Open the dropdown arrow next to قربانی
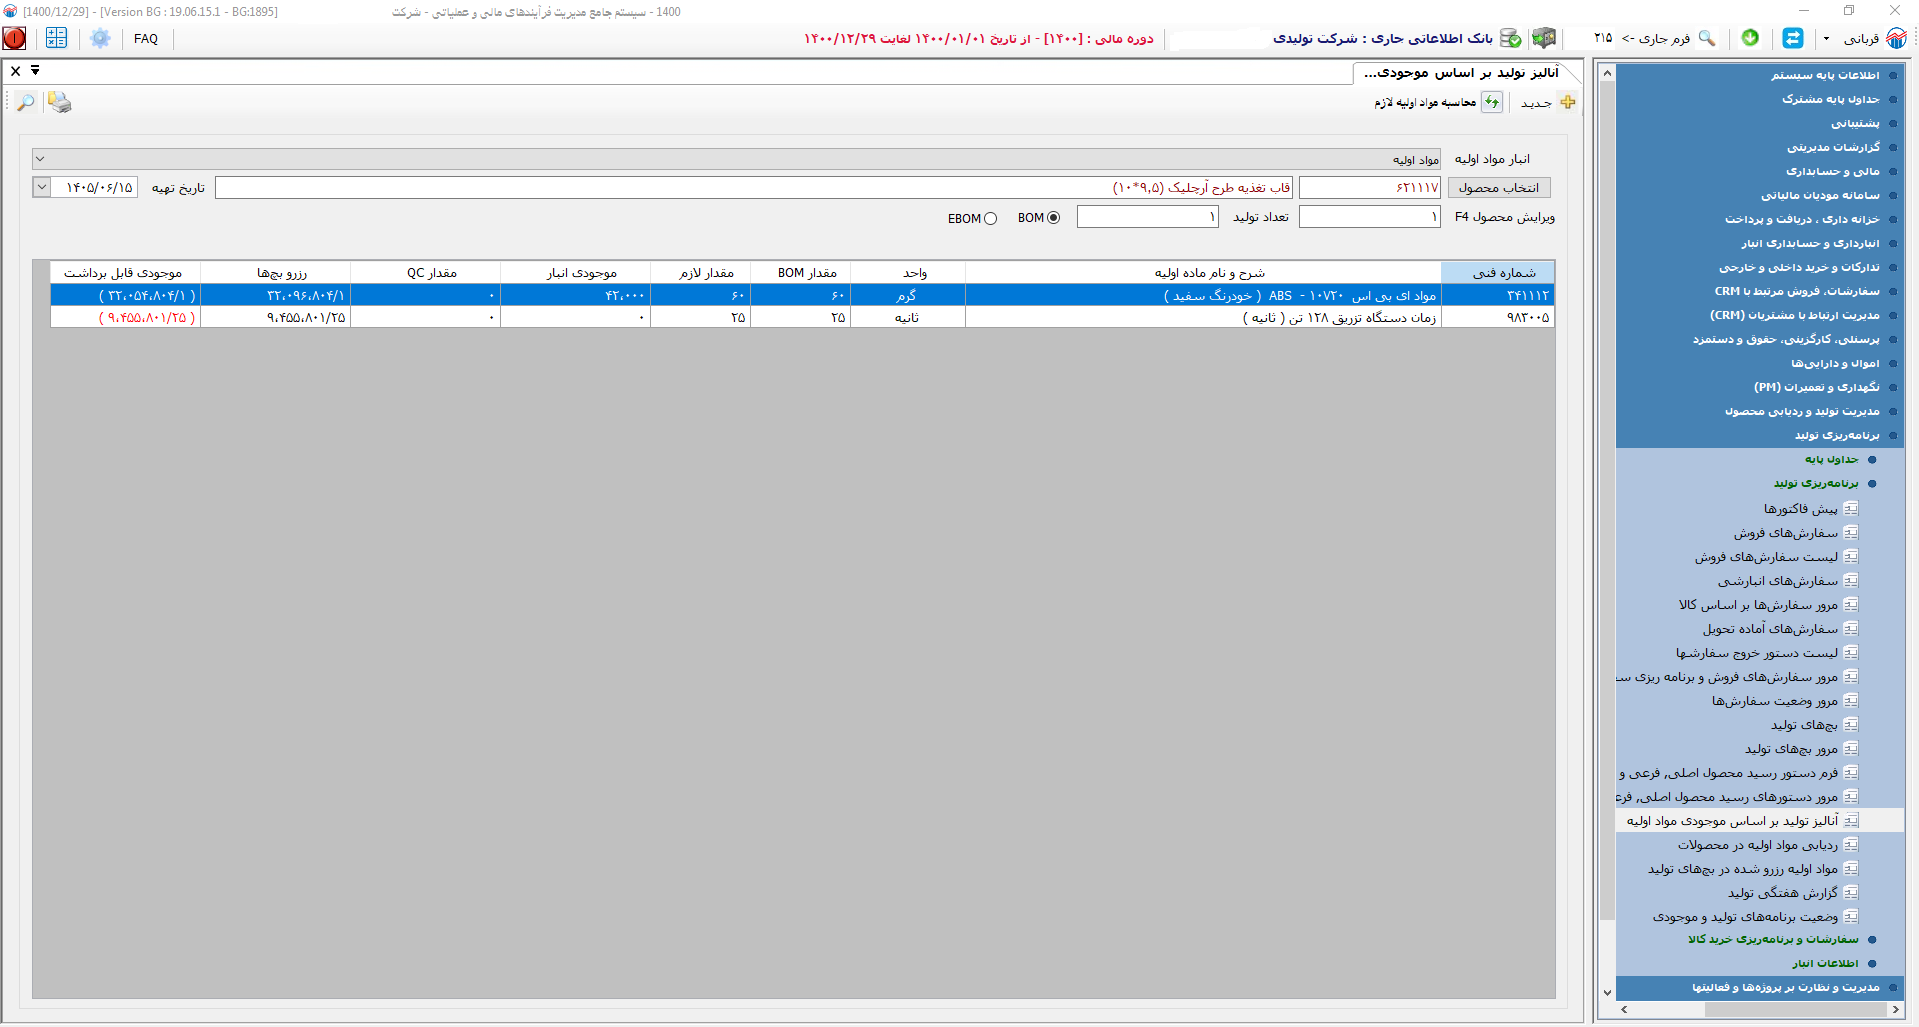Screen dimensions: 1919x1027 (1826, 39)
